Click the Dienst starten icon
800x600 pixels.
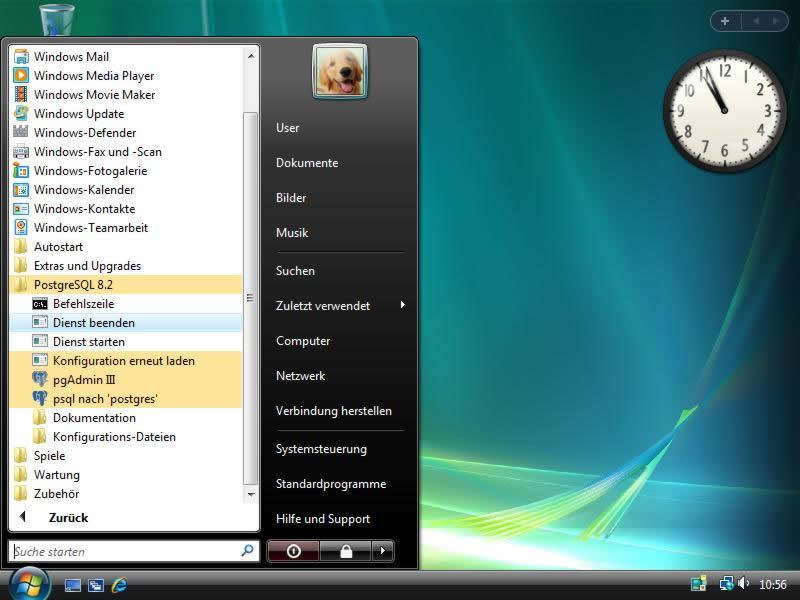40,342
